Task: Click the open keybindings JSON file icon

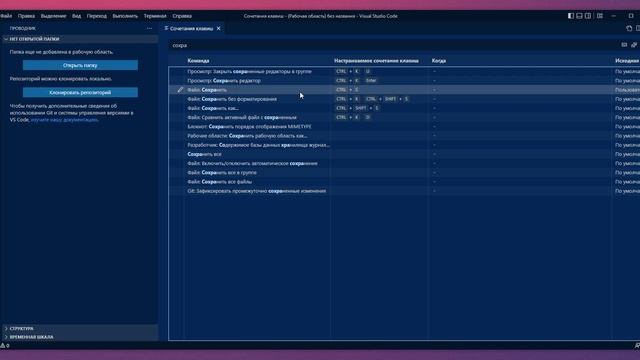Action: click(629, 28)
